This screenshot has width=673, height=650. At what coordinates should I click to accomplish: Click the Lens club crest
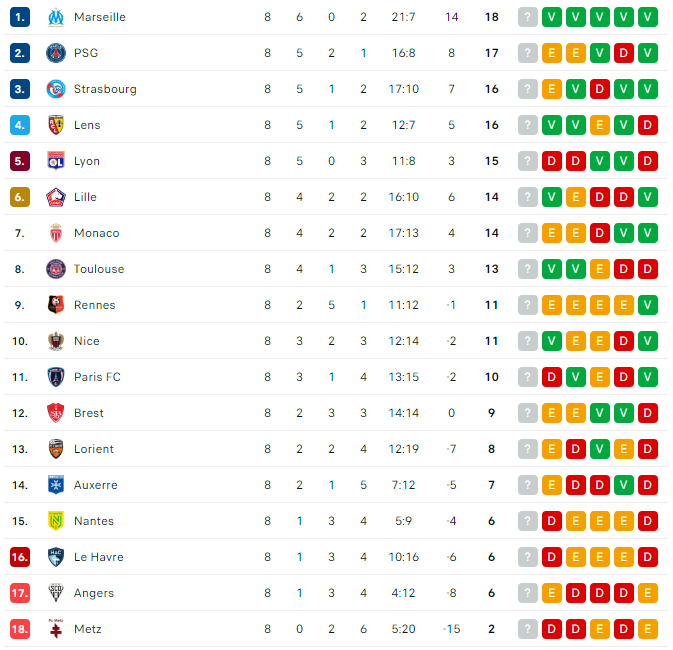click(x=56, y=125)
